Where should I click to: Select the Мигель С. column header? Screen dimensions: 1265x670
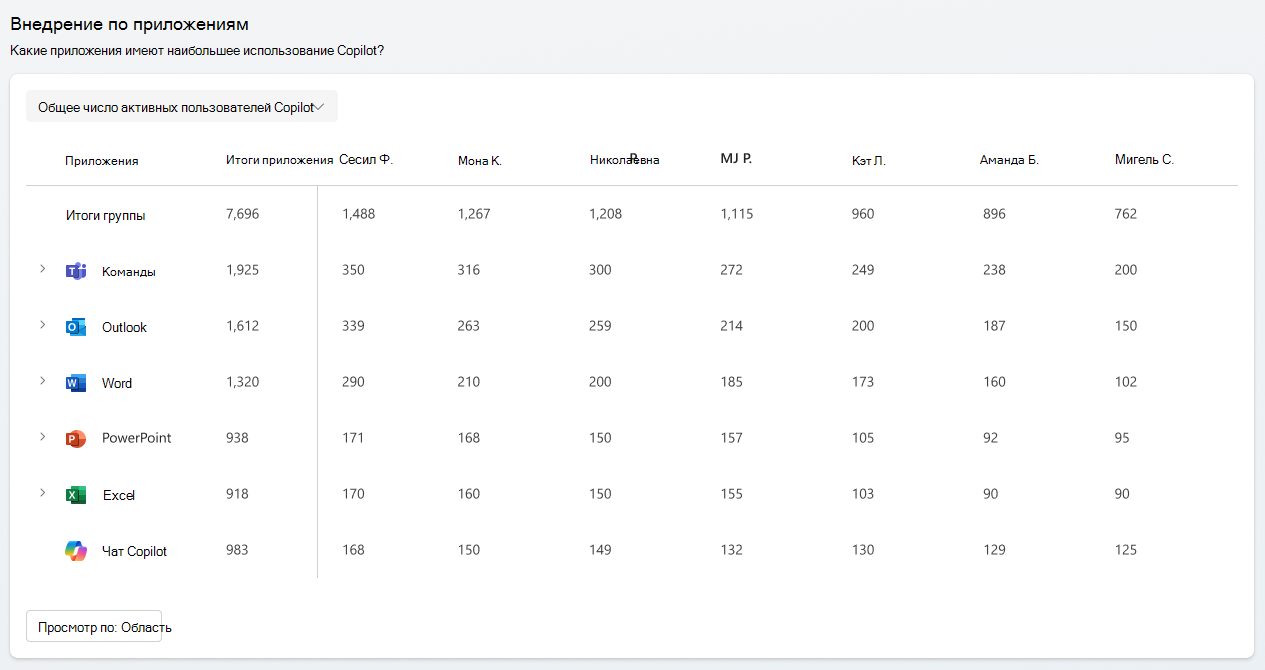click(x=1144, y=160)
